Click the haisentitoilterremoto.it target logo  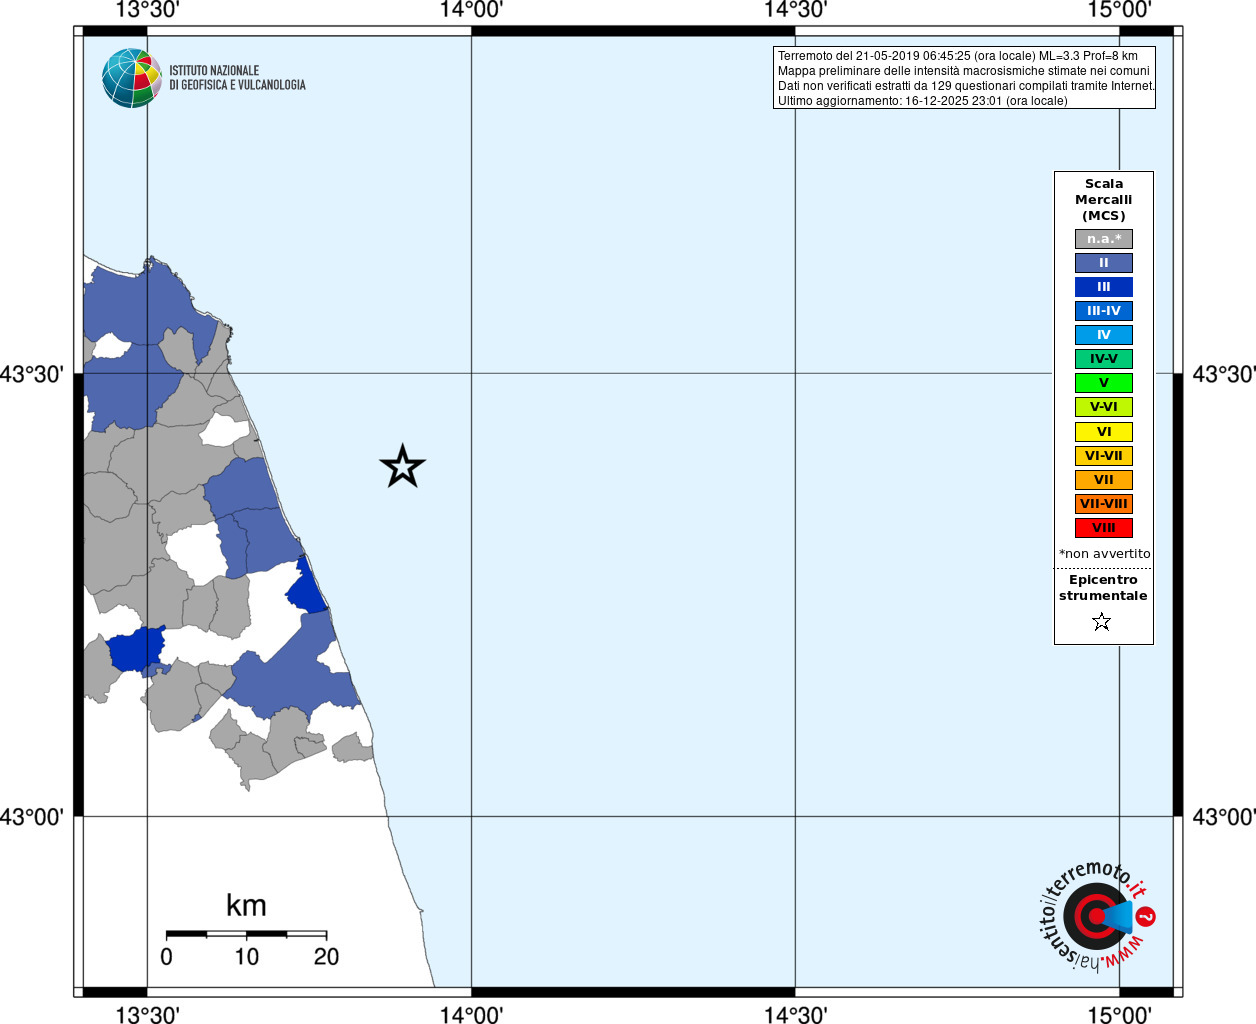(x=1094, y=917)
